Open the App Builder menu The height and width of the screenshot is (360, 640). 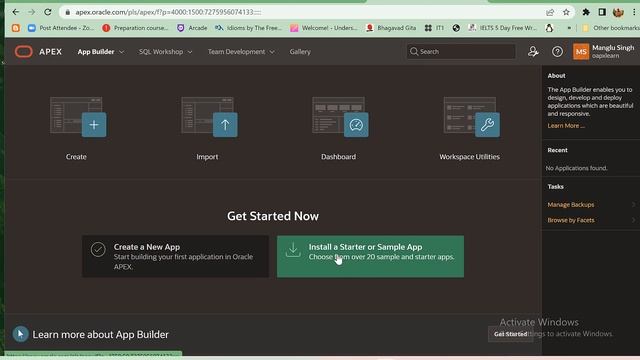click(x=96, y=52)
